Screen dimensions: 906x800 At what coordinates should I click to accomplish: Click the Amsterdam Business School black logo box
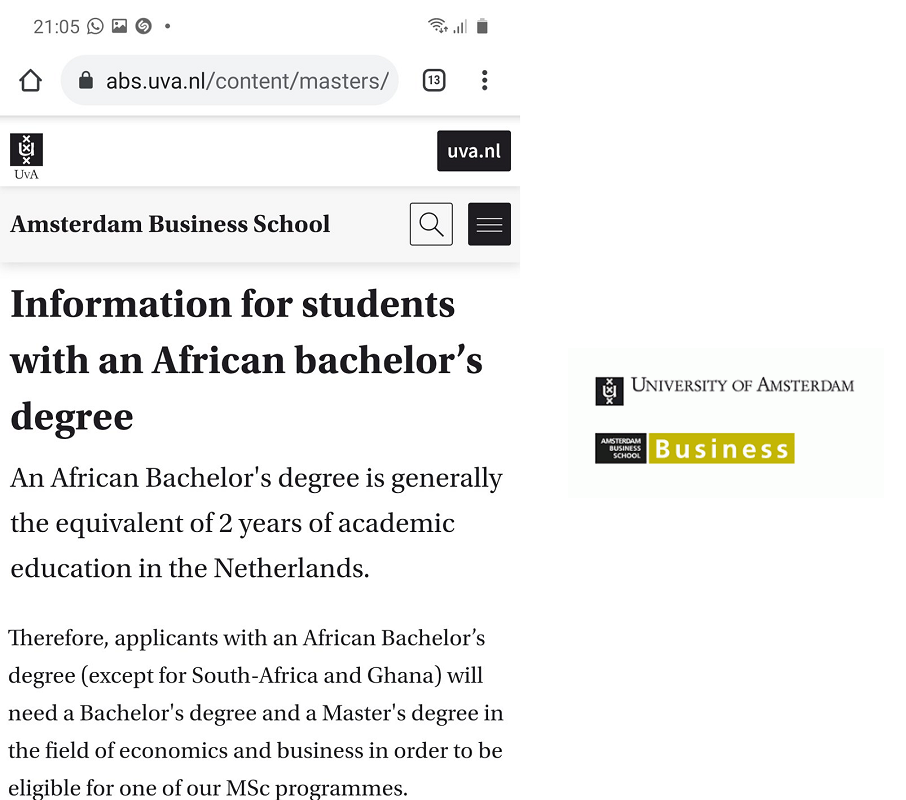click(621, 448)
